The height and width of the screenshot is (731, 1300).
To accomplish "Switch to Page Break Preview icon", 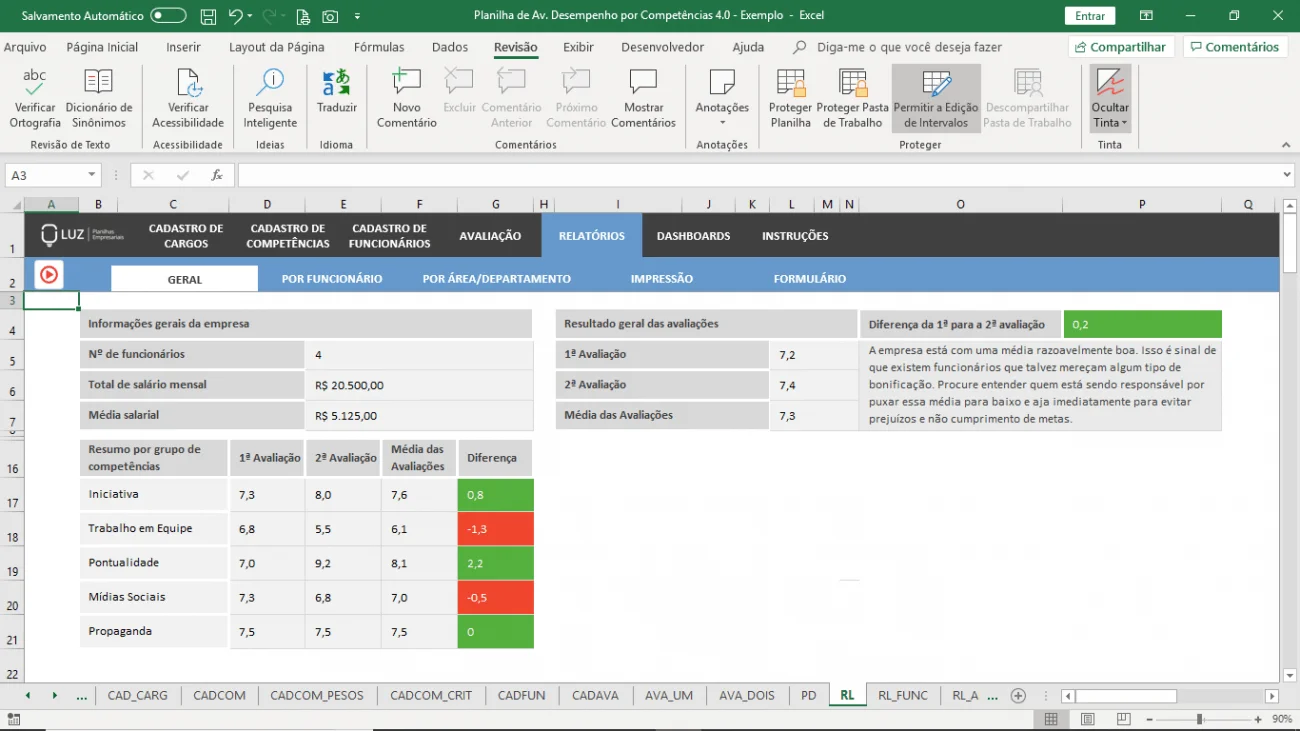I will (x=1123, y=719).
